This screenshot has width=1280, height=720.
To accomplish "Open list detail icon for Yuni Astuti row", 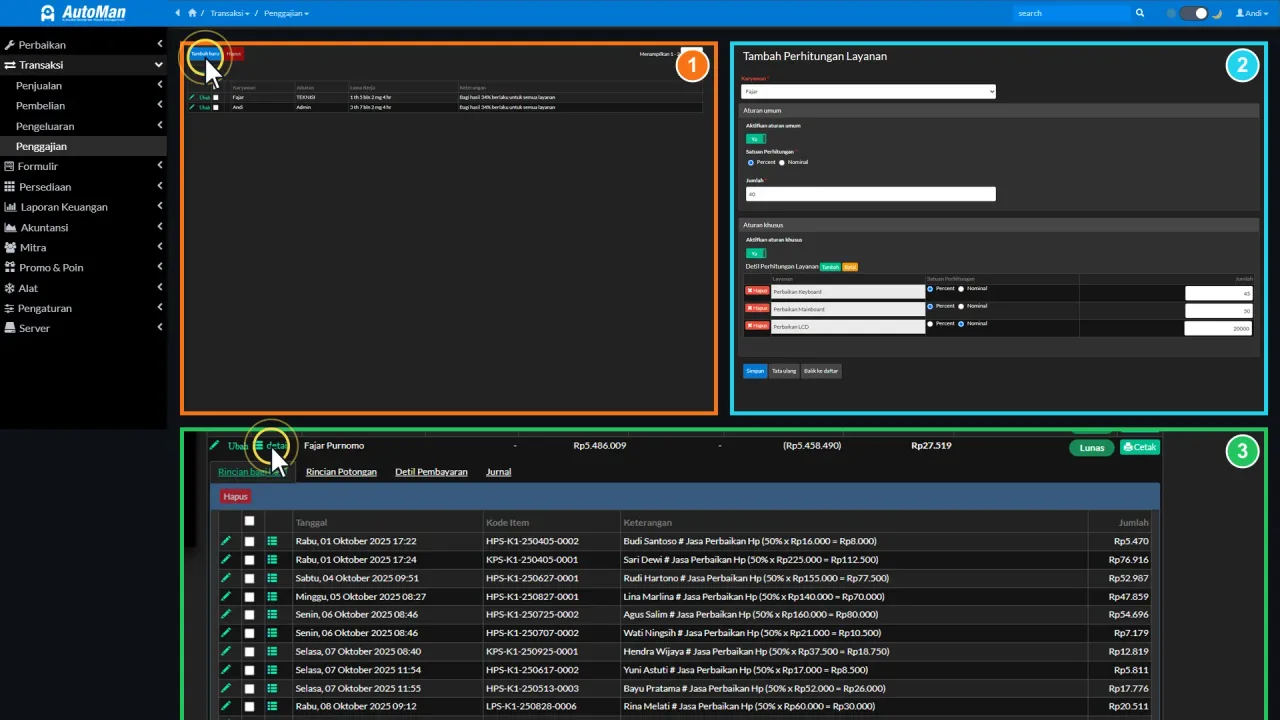I will click(x=272, y=669).
